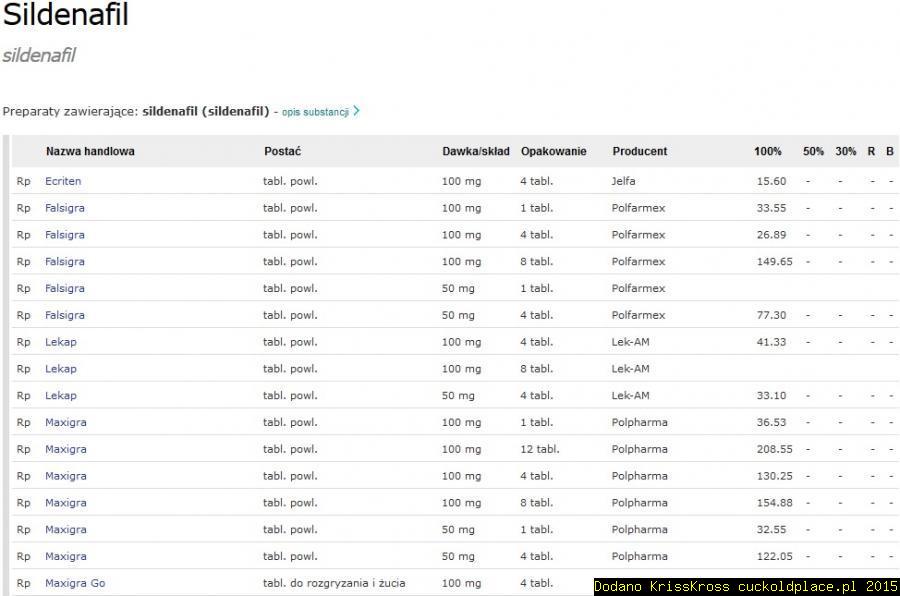This screenshot has height=596, width=900.
Task: Click the '100%' price column header
Action: [767, 151]
